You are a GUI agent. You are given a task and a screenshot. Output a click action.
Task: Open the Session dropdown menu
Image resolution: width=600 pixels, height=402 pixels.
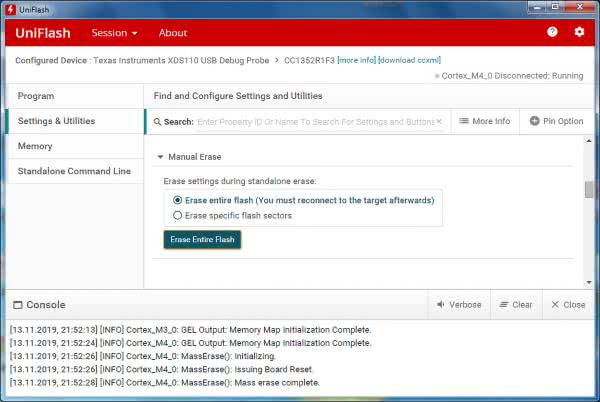tap(114, 33)
